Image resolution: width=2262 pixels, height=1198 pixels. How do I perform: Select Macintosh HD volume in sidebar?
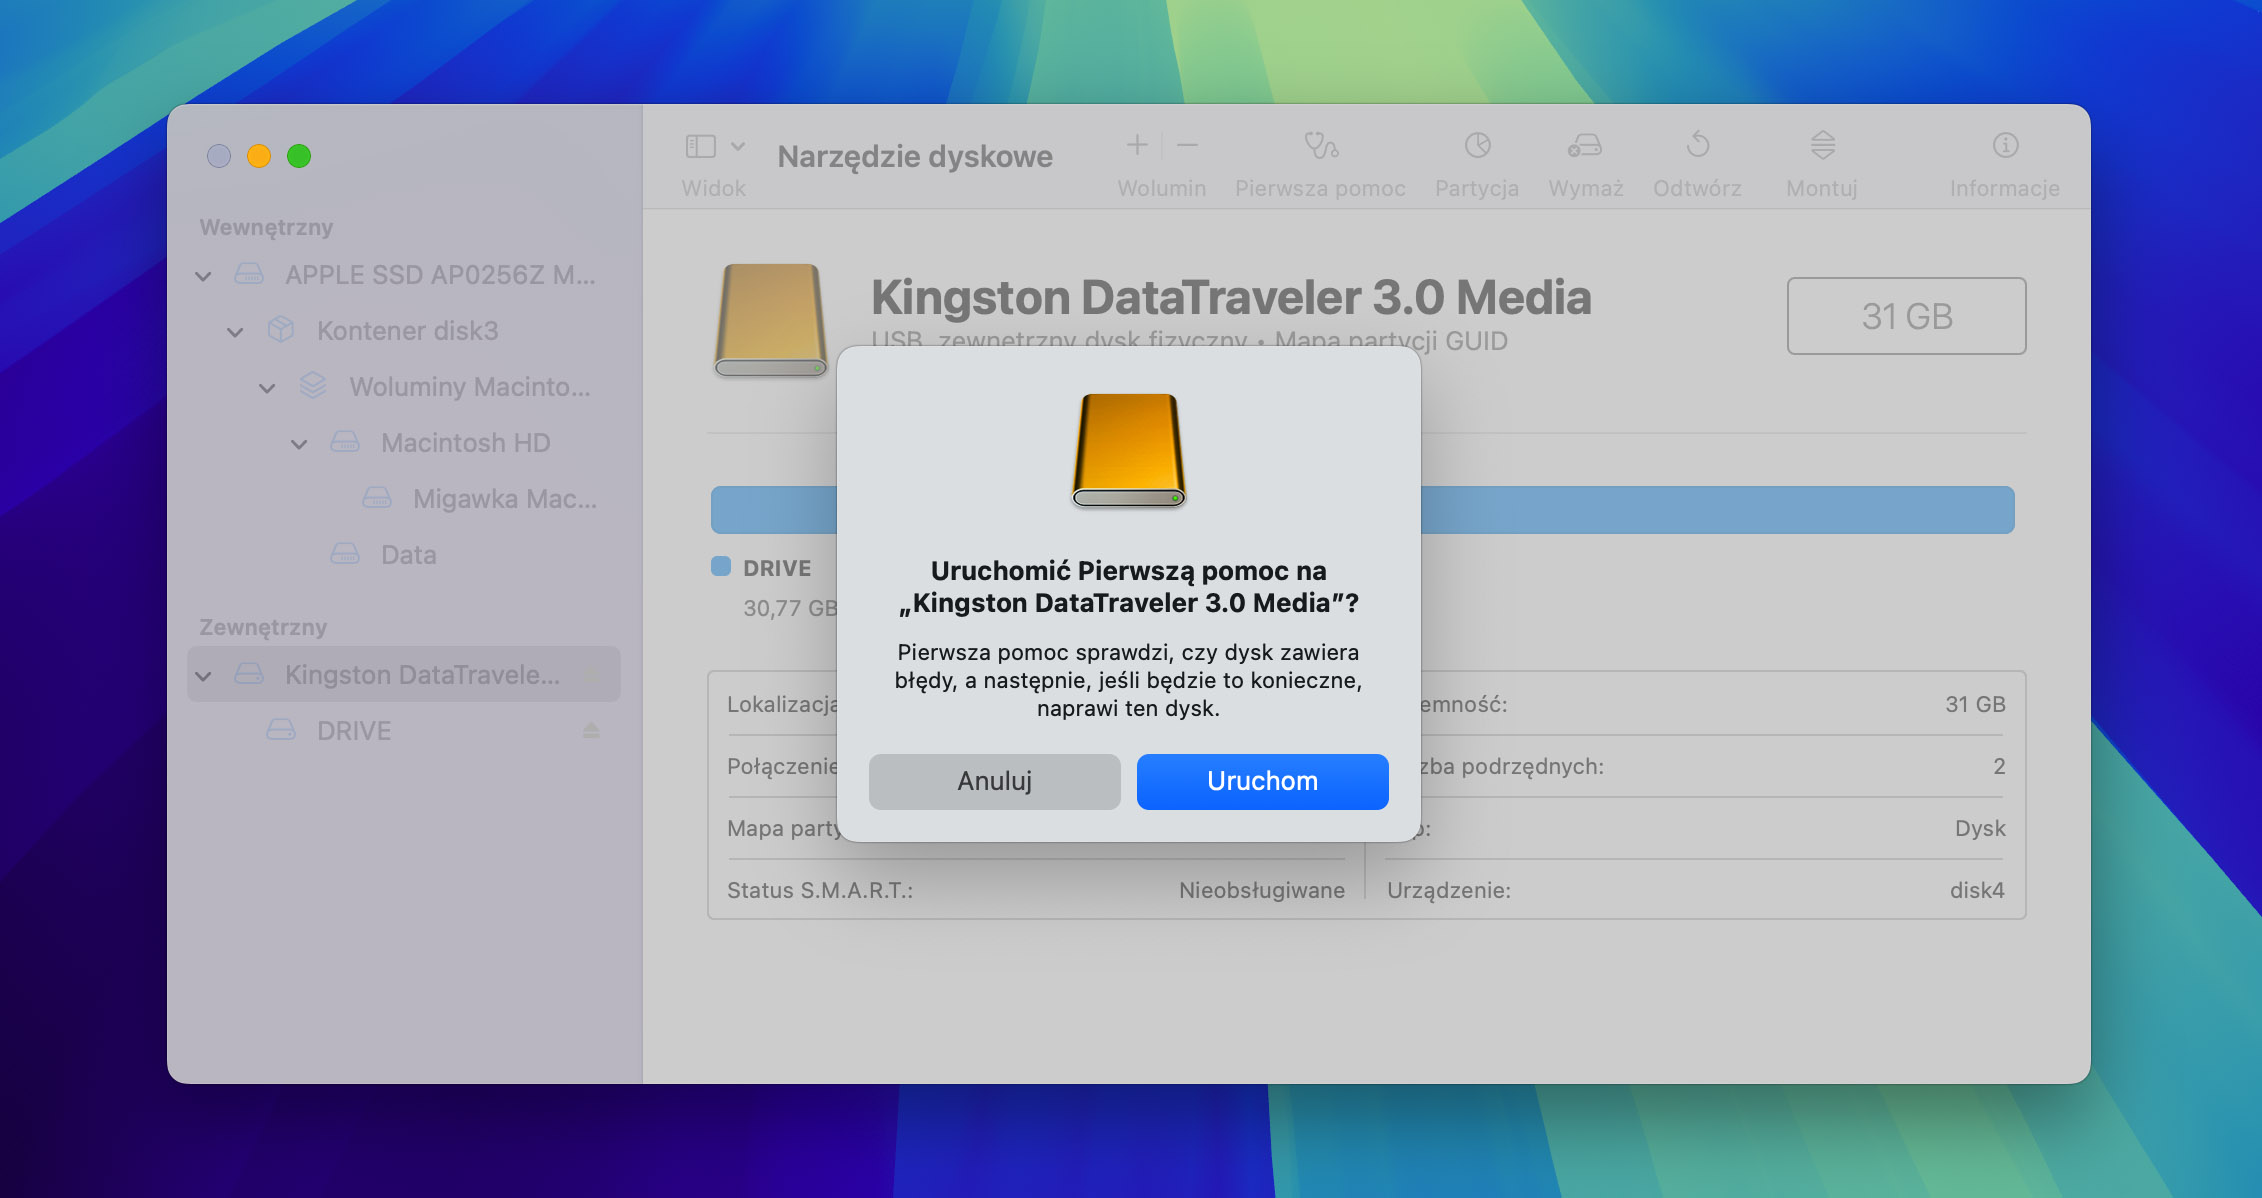tap(403, 443)
